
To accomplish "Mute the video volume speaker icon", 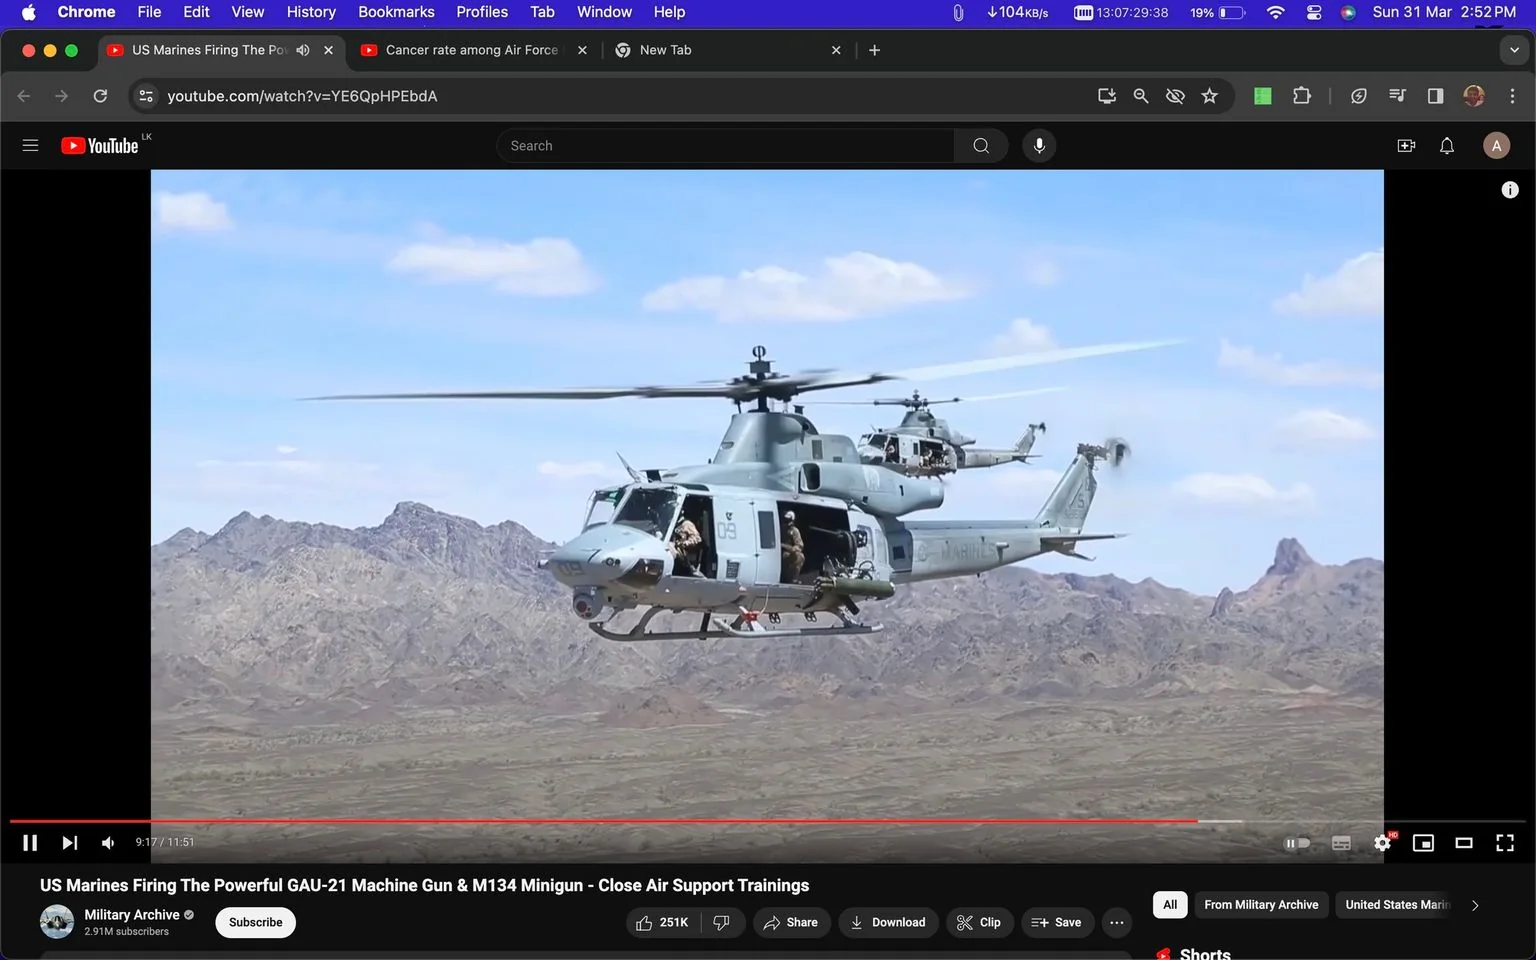I will pyautogui.click(x=108, y=843).
